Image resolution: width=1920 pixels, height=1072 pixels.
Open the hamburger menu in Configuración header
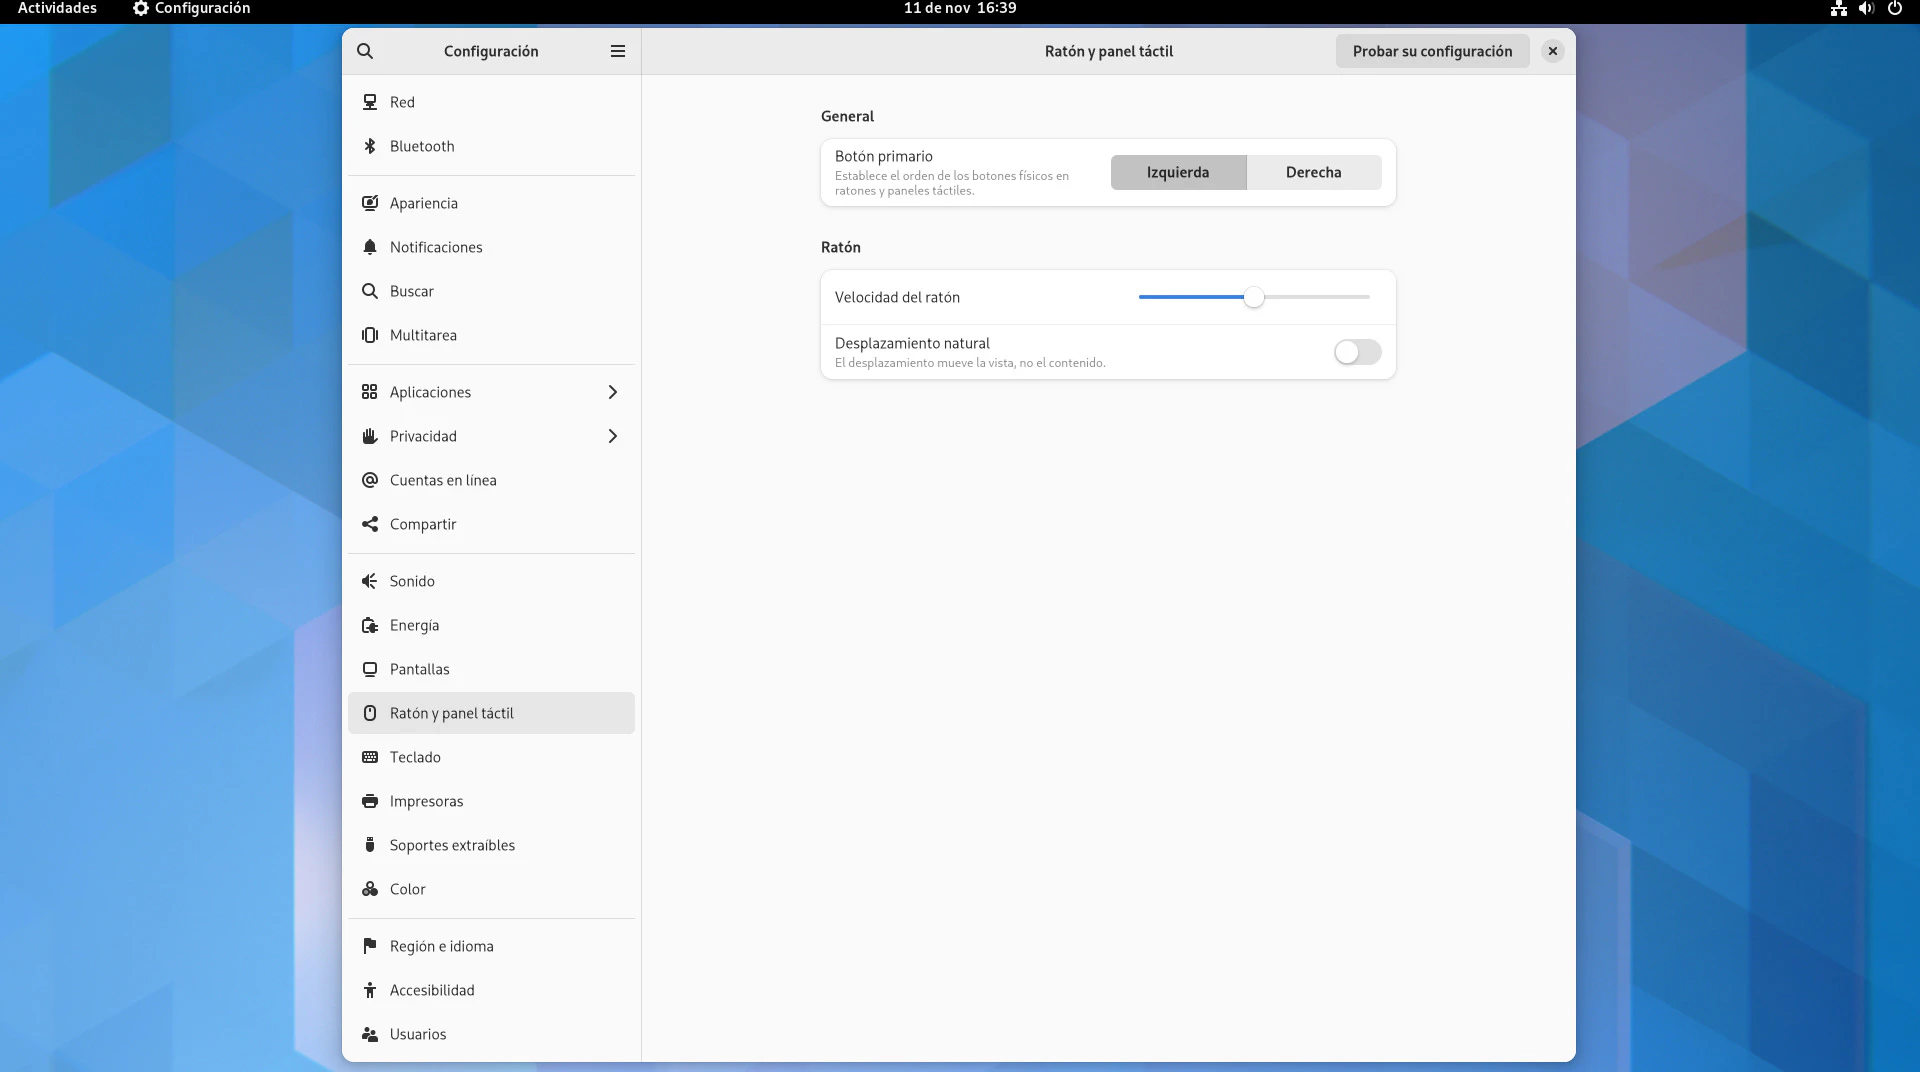pos(618,51)
